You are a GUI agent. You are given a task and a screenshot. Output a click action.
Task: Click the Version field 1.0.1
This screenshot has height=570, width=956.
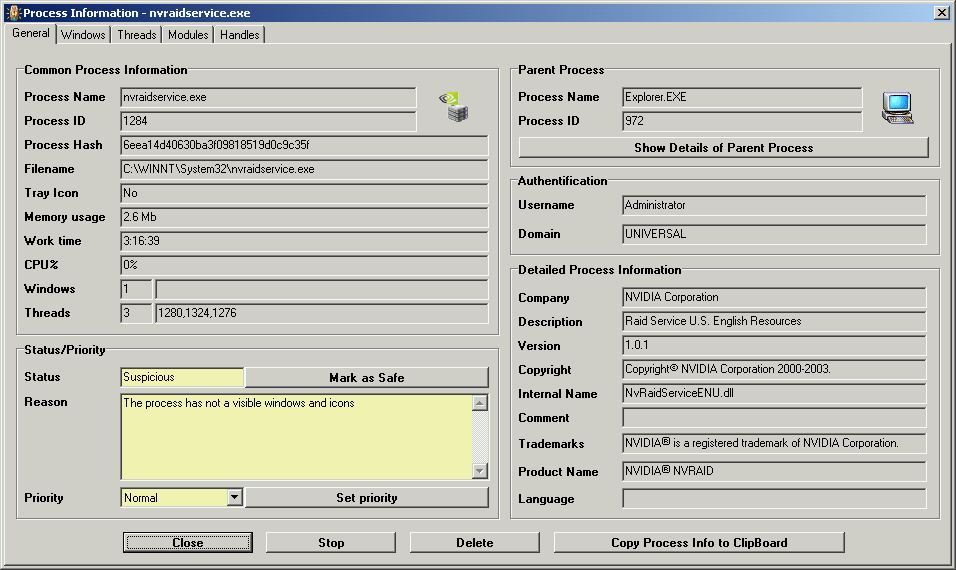click(774, 345)
